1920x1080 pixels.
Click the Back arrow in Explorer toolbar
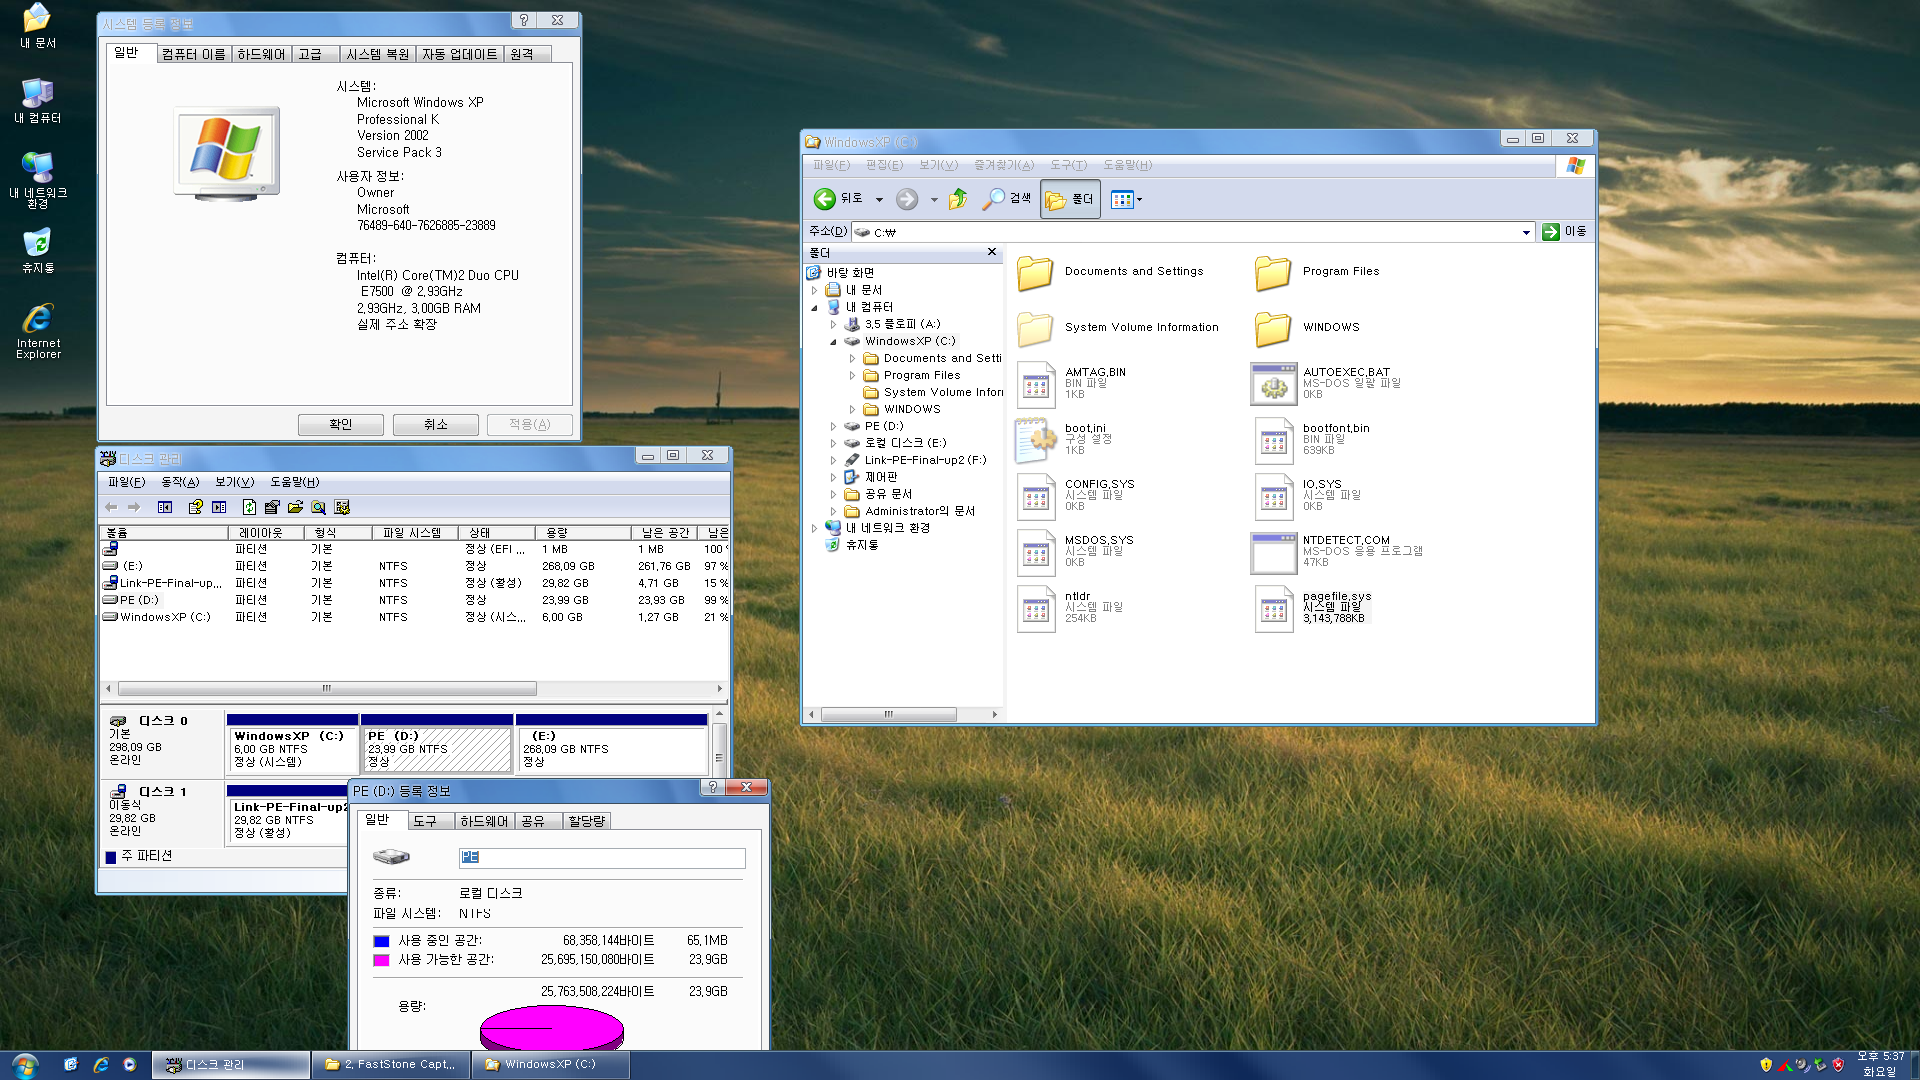point(824,199)
